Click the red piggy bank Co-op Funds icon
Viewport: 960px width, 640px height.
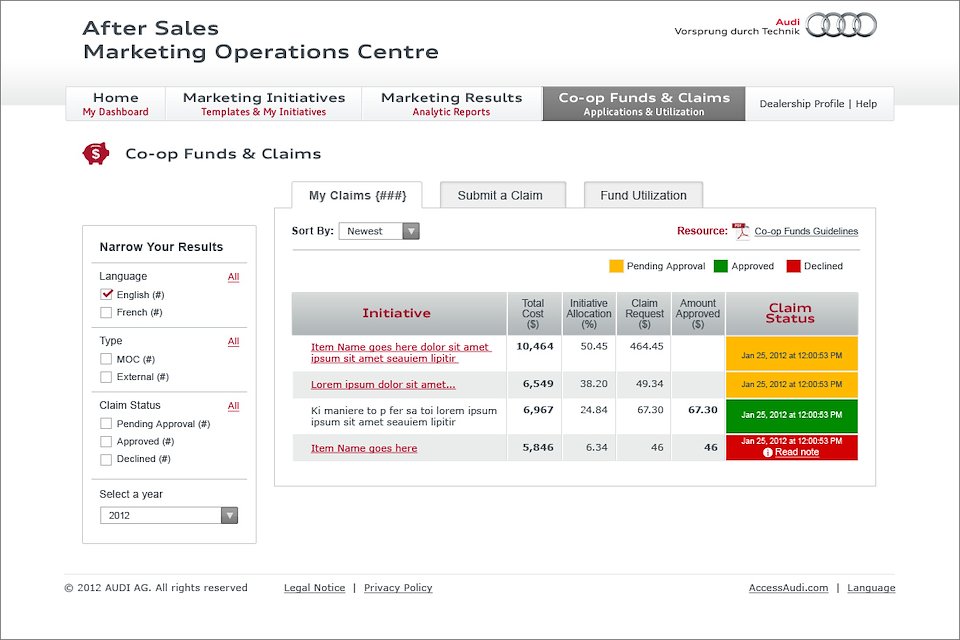coord(95,154)
